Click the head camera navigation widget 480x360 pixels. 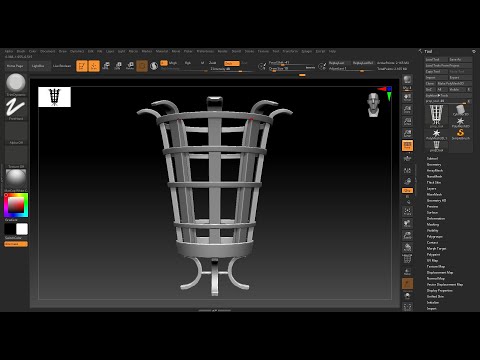374,105
